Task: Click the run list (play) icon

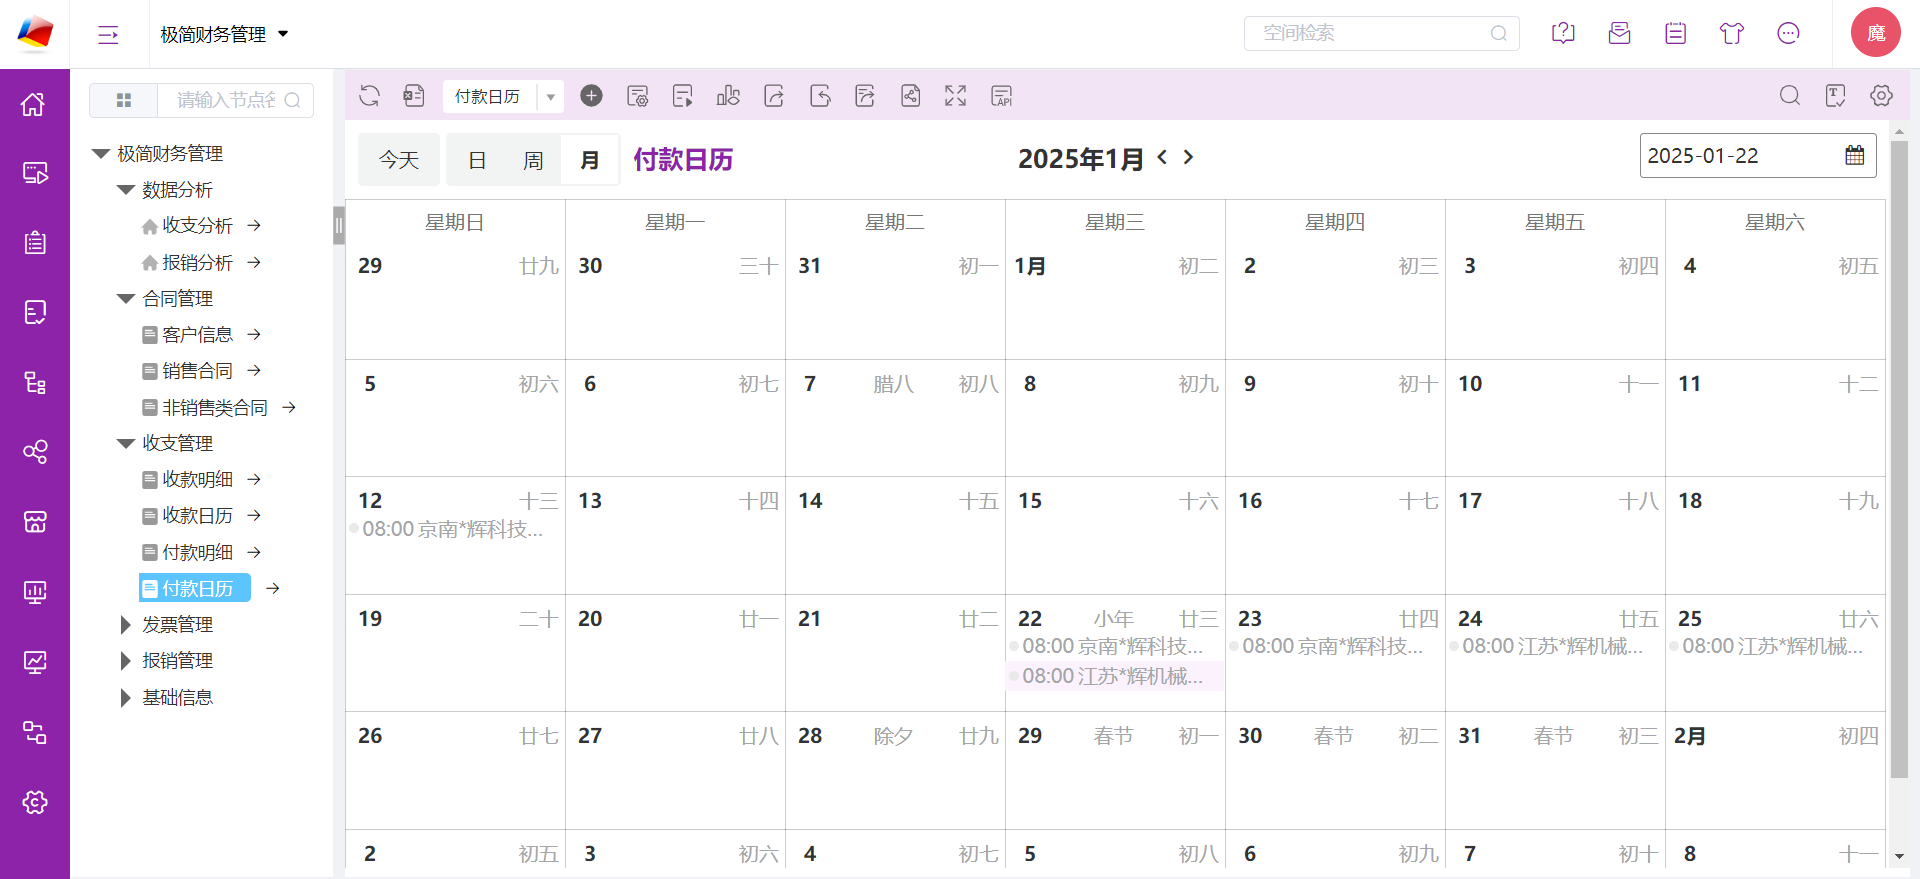Action: point(683,96)
